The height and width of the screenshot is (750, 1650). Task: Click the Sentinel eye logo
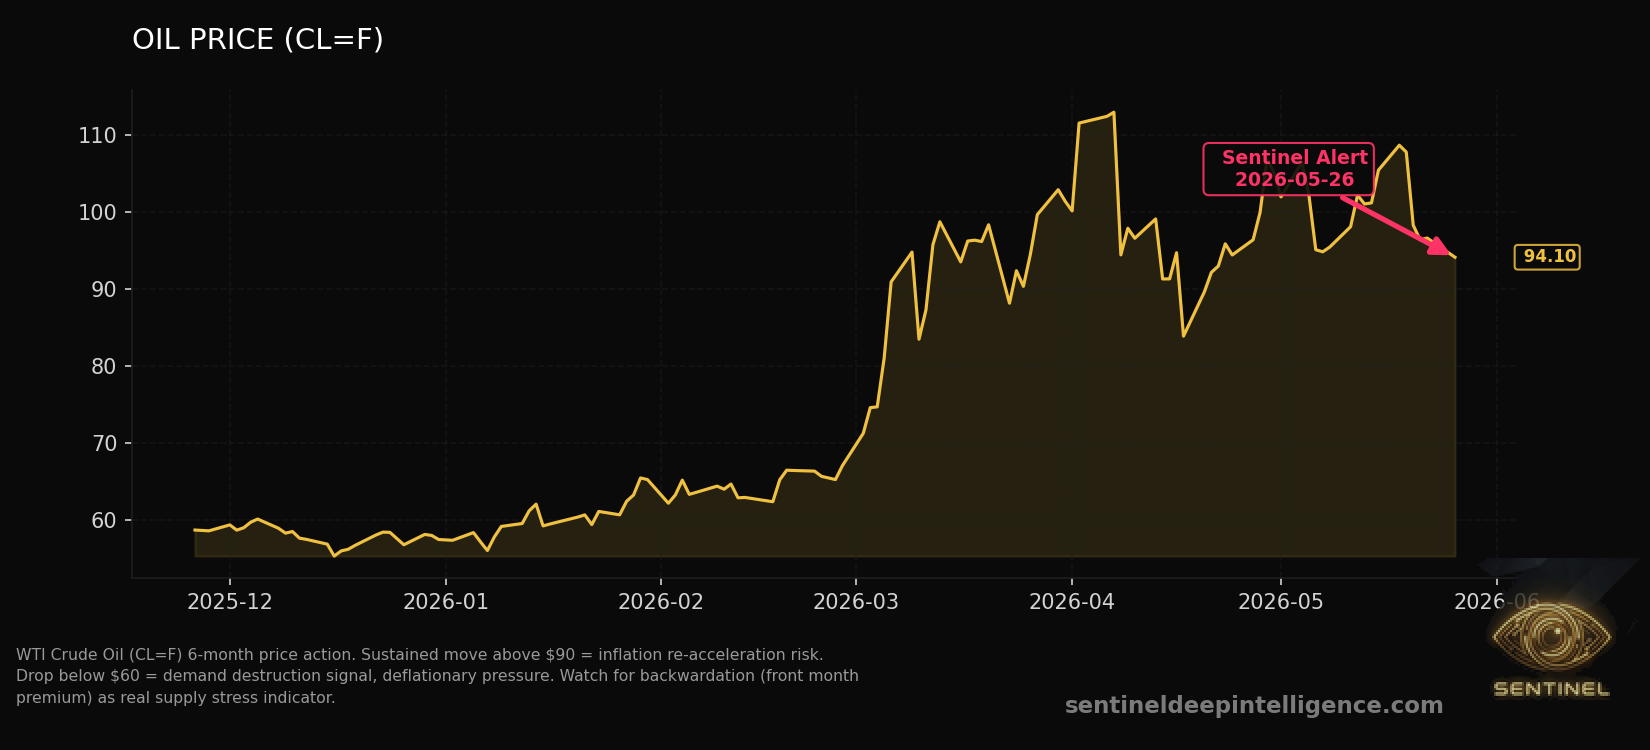coord(1551,637)
